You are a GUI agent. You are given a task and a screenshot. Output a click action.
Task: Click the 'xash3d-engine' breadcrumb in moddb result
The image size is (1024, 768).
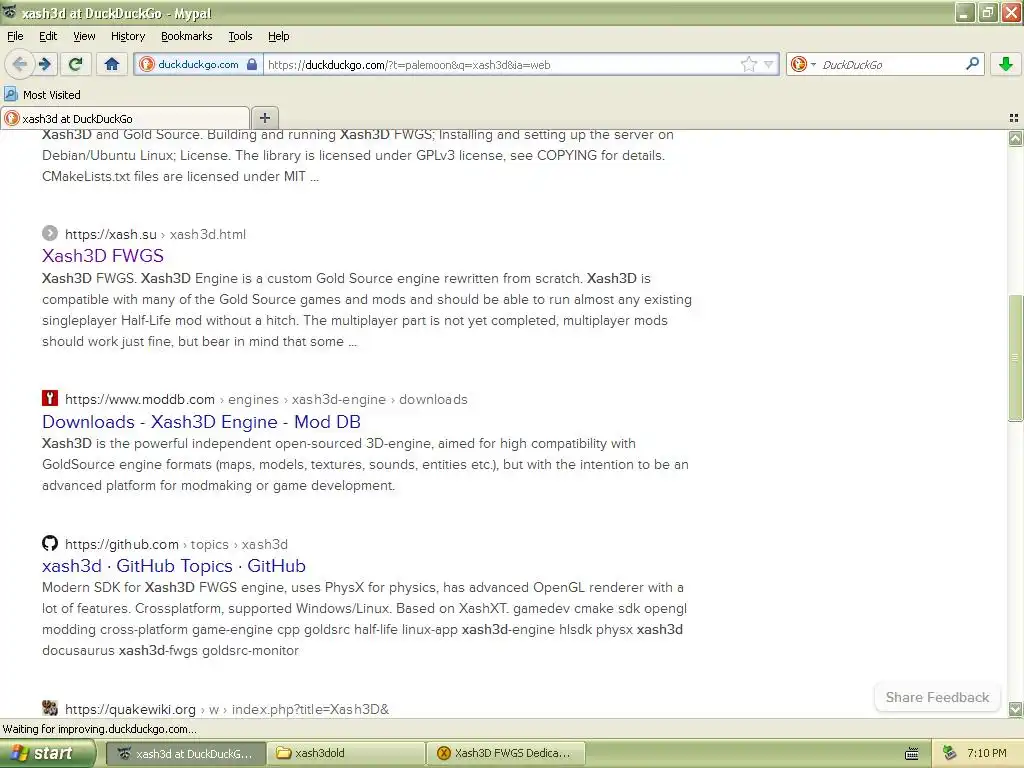[338, 399]
